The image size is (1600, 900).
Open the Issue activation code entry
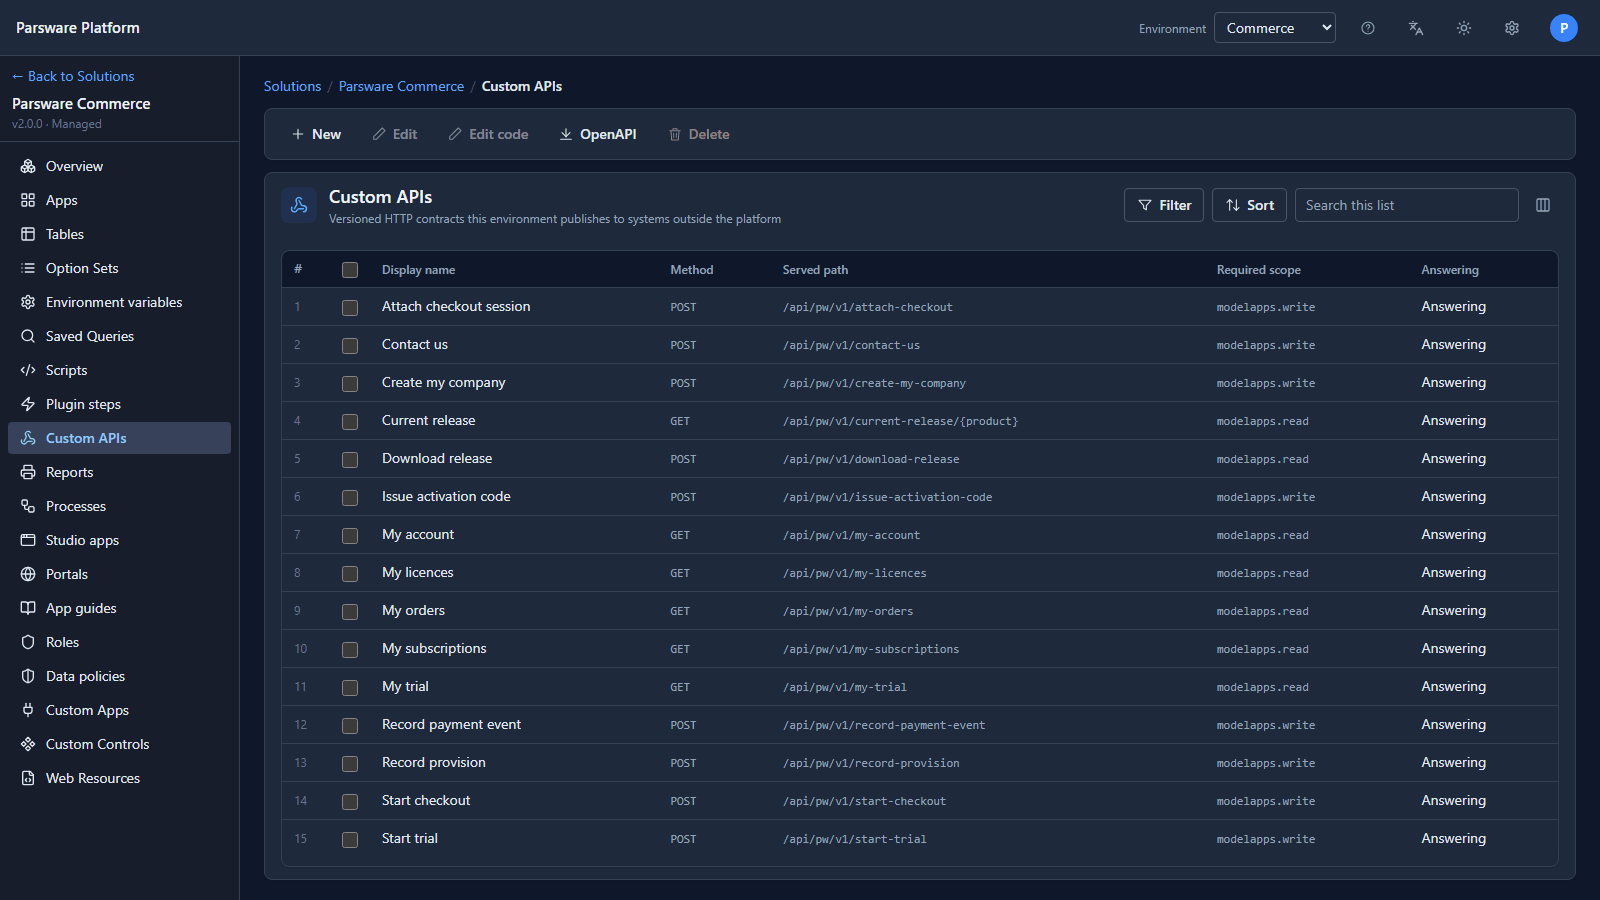point(446,496)
